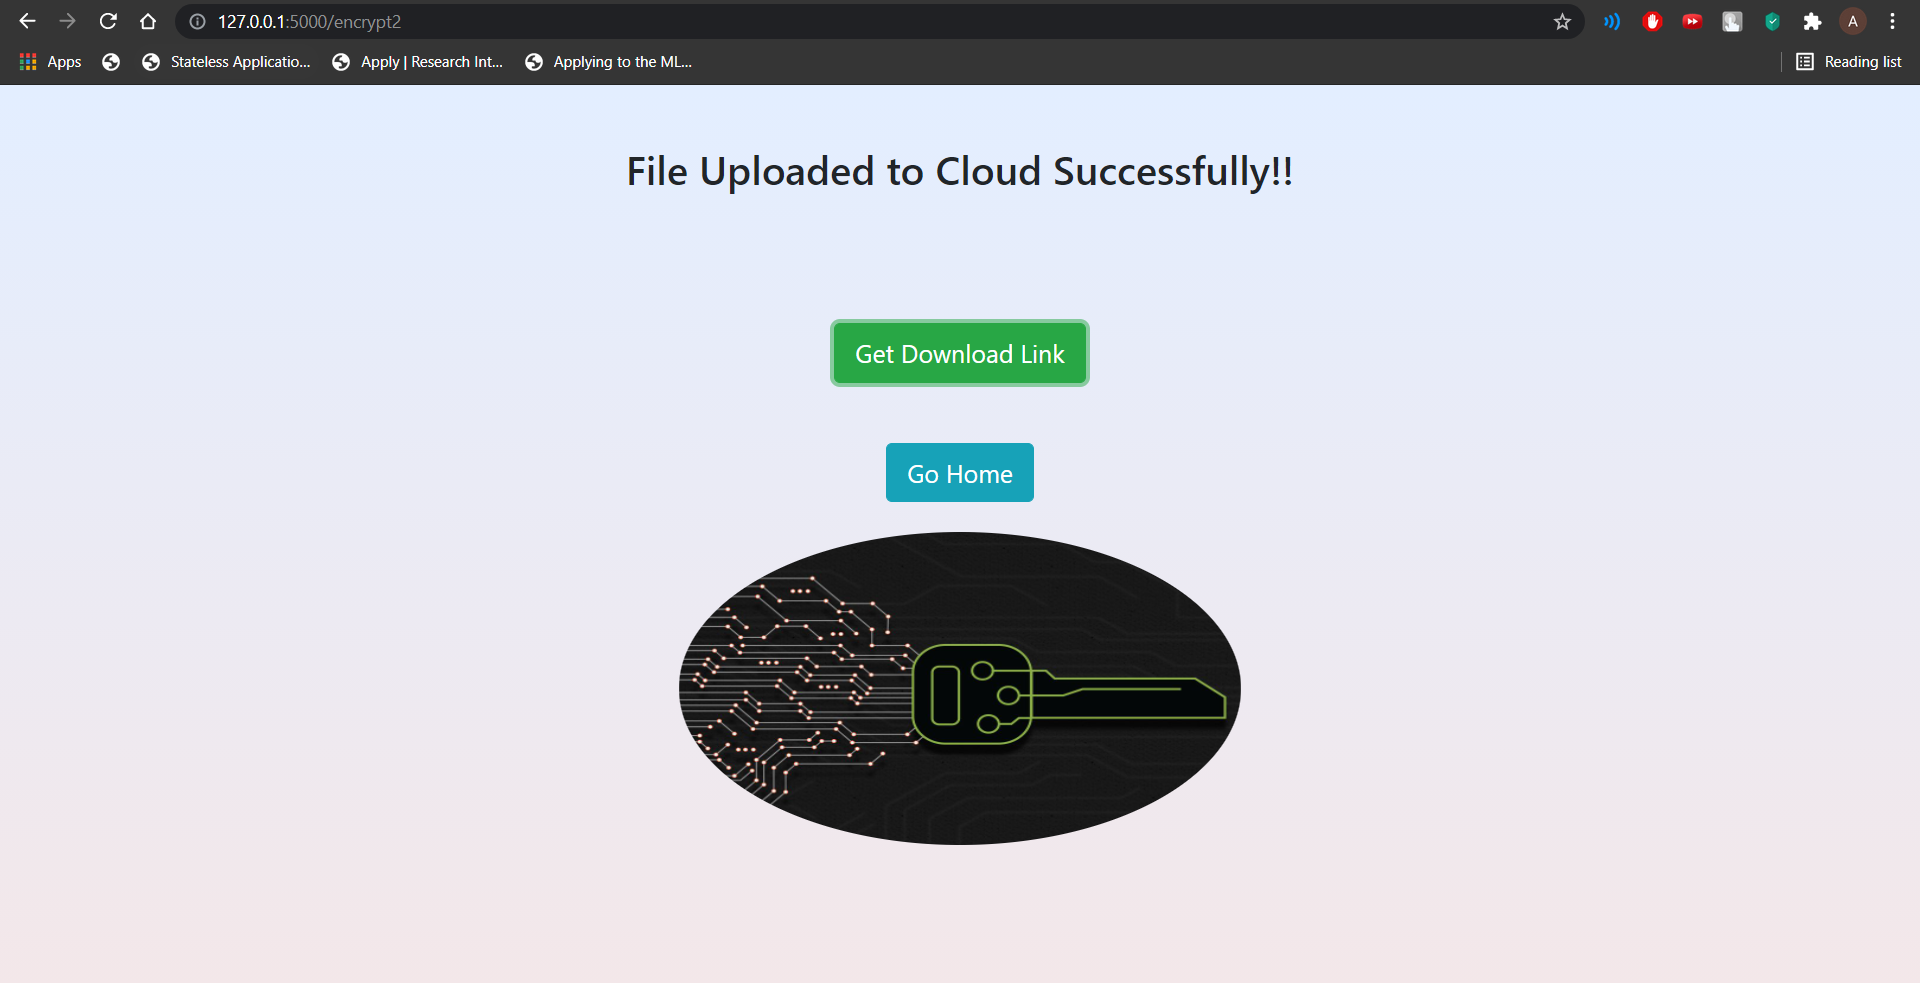Open the Apply | Research Int... bookmark

click(418, 62)
